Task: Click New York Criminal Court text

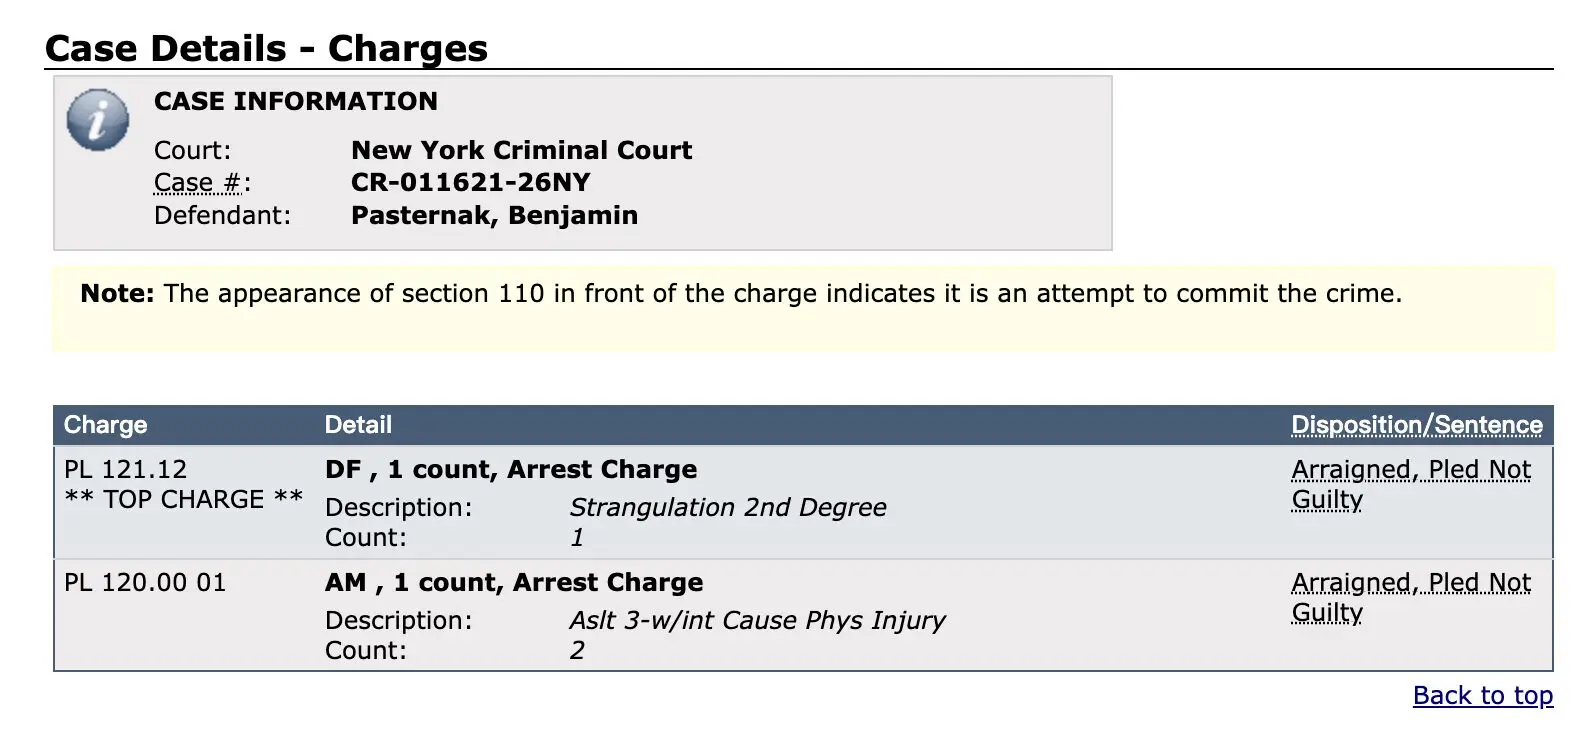Action: 521,150
